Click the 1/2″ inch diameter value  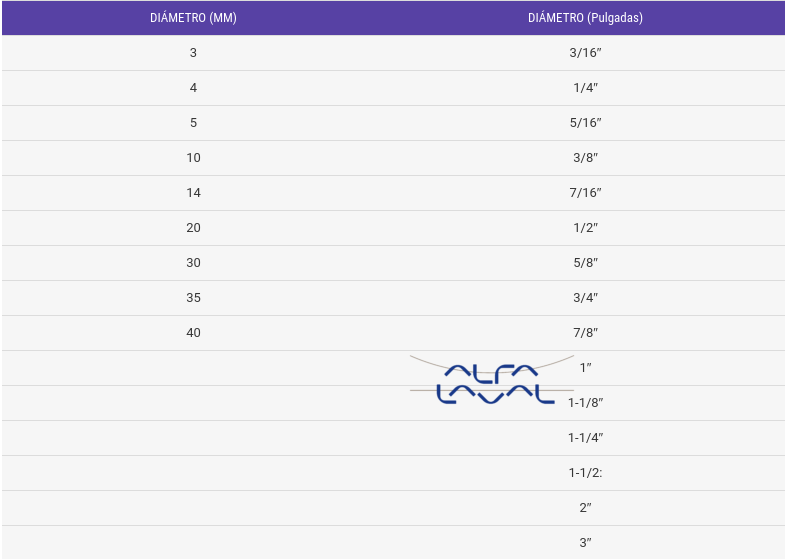point(585,228)
